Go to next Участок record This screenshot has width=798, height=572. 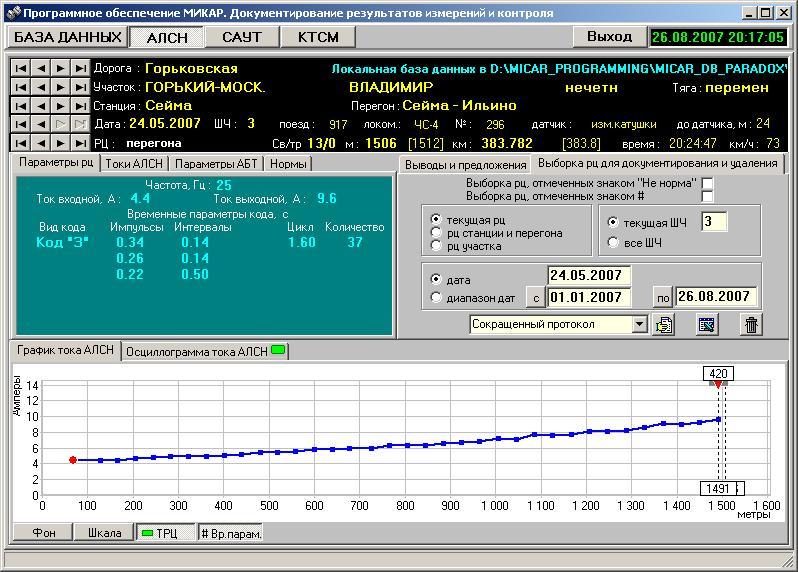[60, 87]
